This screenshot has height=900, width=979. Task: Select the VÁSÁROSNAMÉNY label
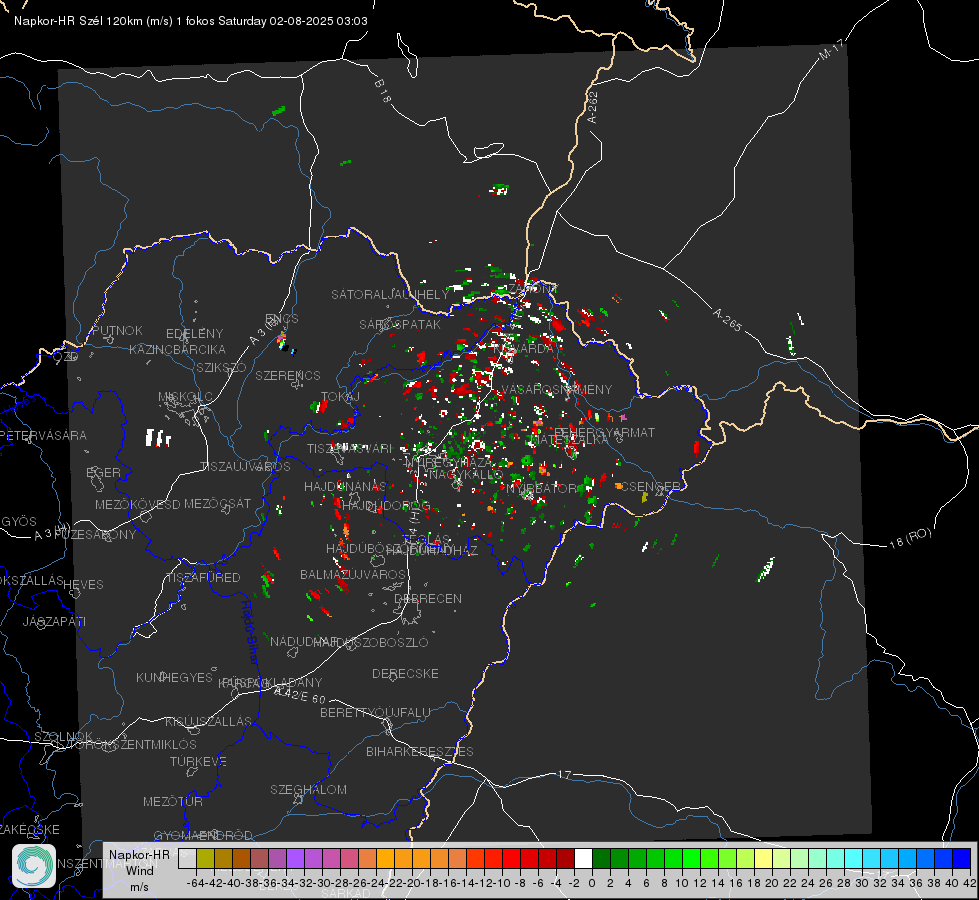click(558, 389)
